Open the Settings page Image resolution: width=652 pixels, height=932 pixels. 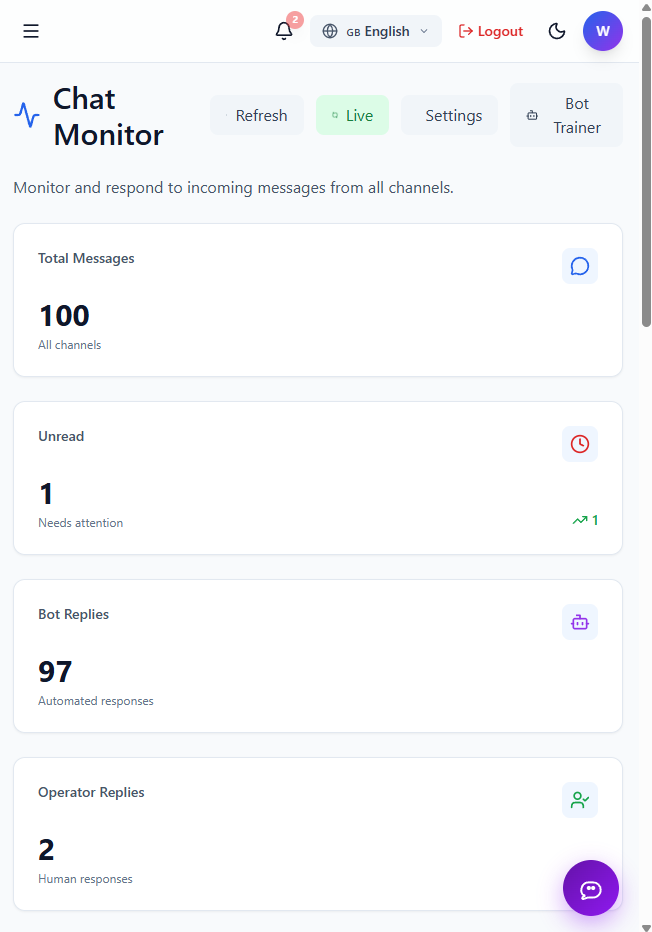click(449, 115)
